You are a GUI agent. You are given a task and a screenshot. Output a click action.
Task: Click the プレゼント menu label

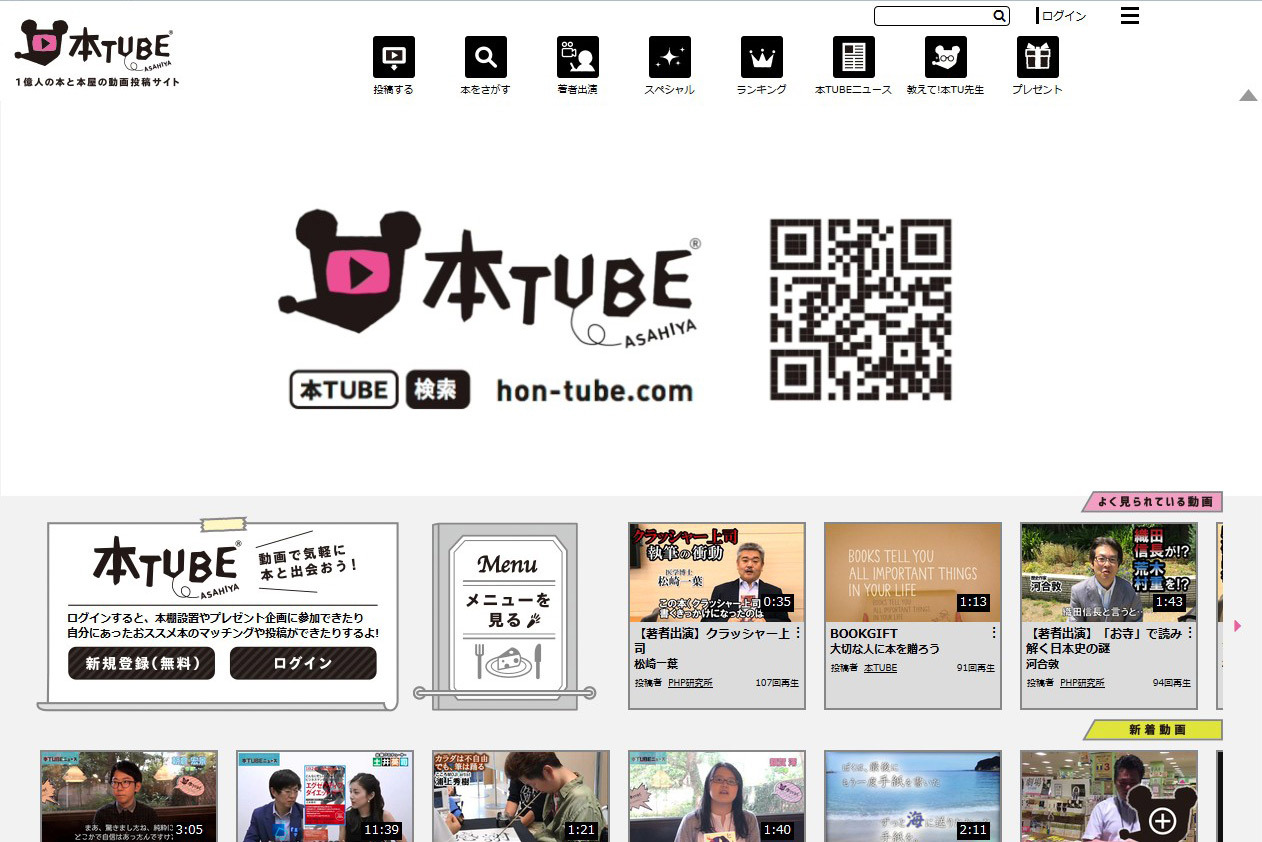(1038, 89)
